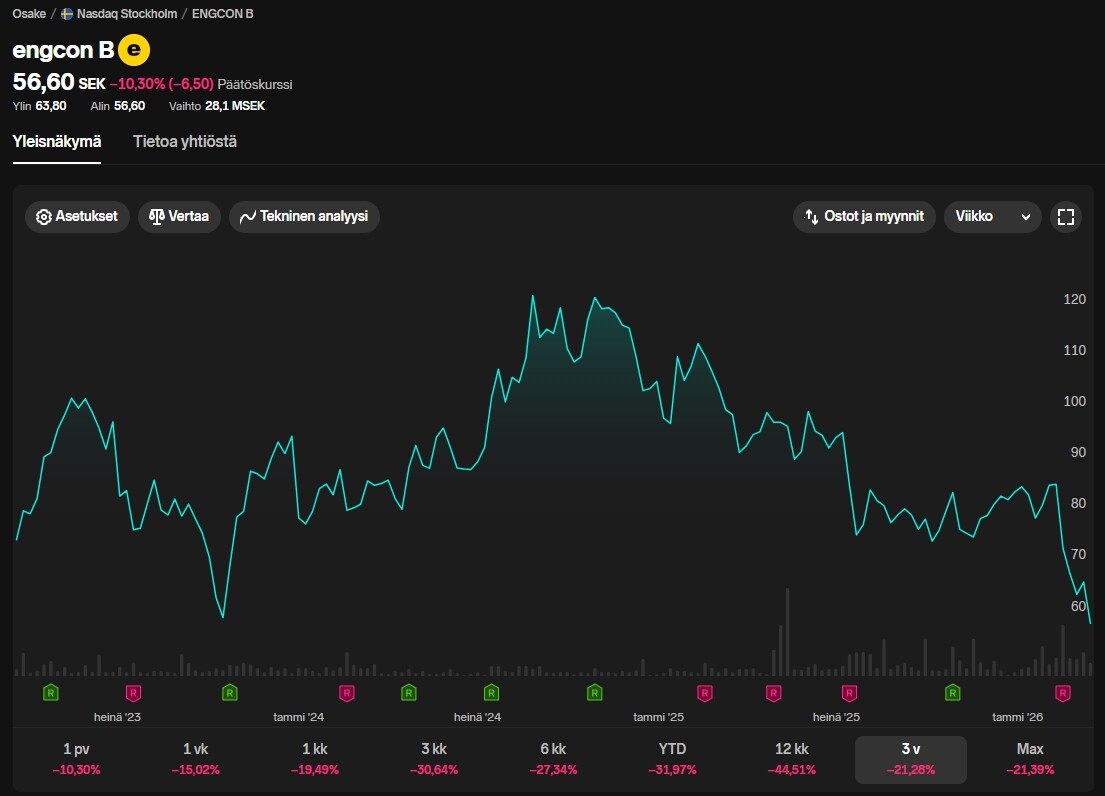Image resolution: width=1105 pixels, height=796 pixels.
Task: Click the Swedish flag icon in breadcrumb
Action: point(67,14)
